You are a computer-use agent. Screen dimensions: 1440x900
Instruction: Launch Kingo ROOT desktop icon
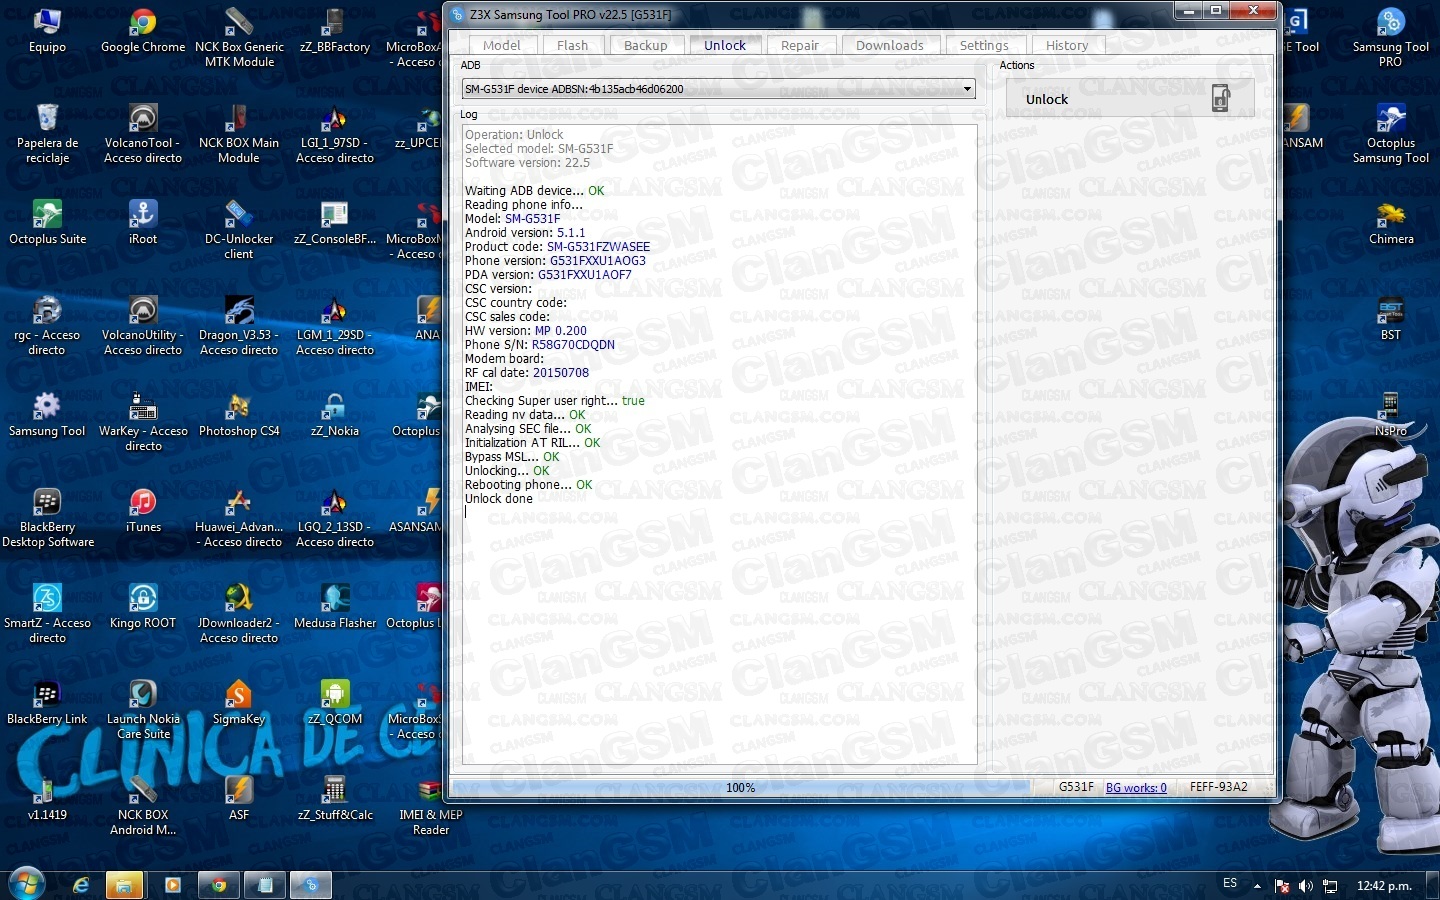pyautogui.click(x=143, y=607)
